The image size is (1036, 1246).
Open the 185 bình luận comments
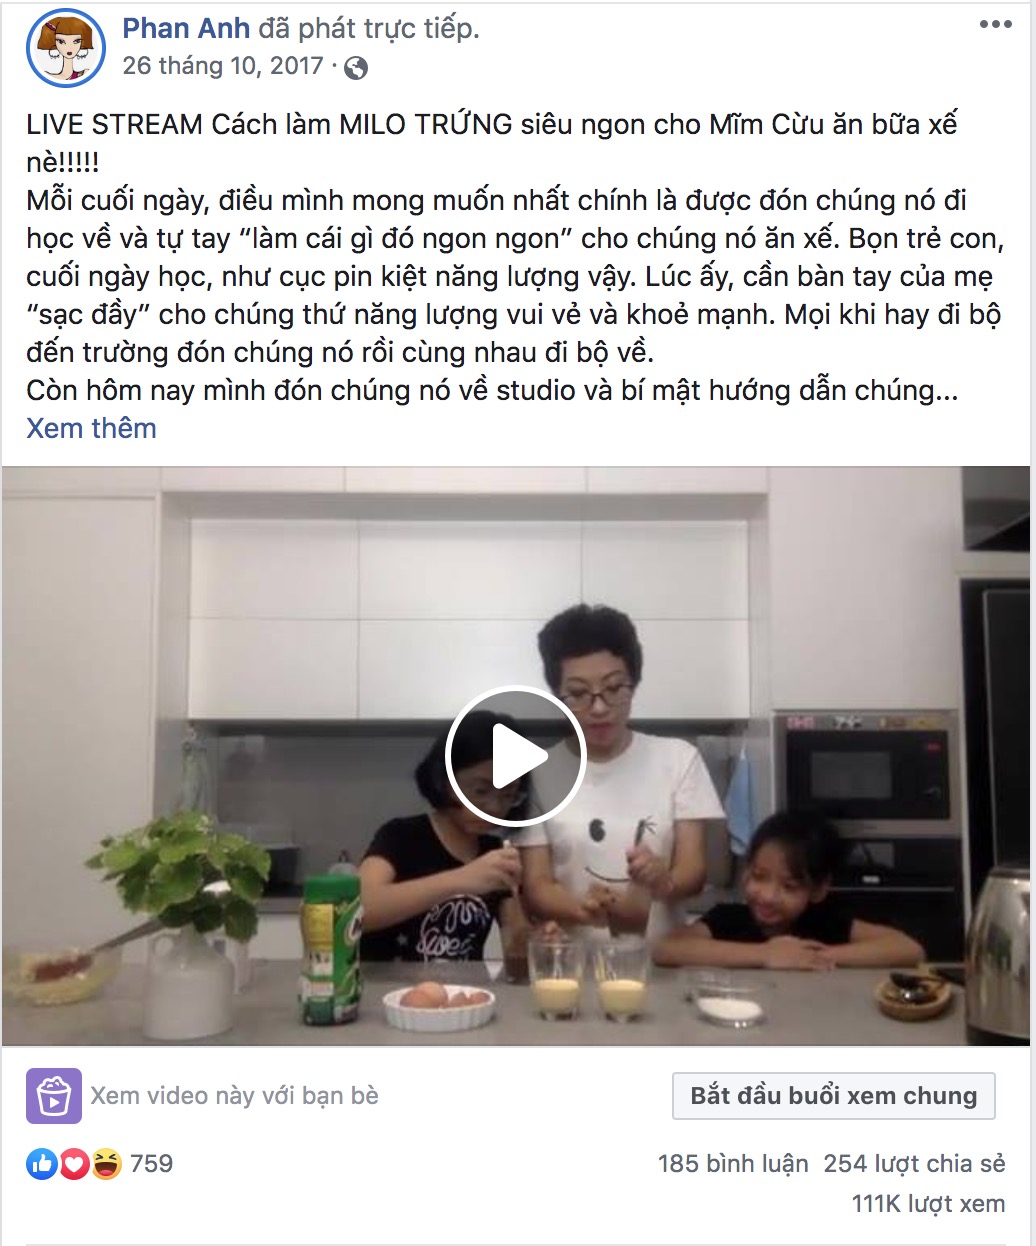point(733,1164)
